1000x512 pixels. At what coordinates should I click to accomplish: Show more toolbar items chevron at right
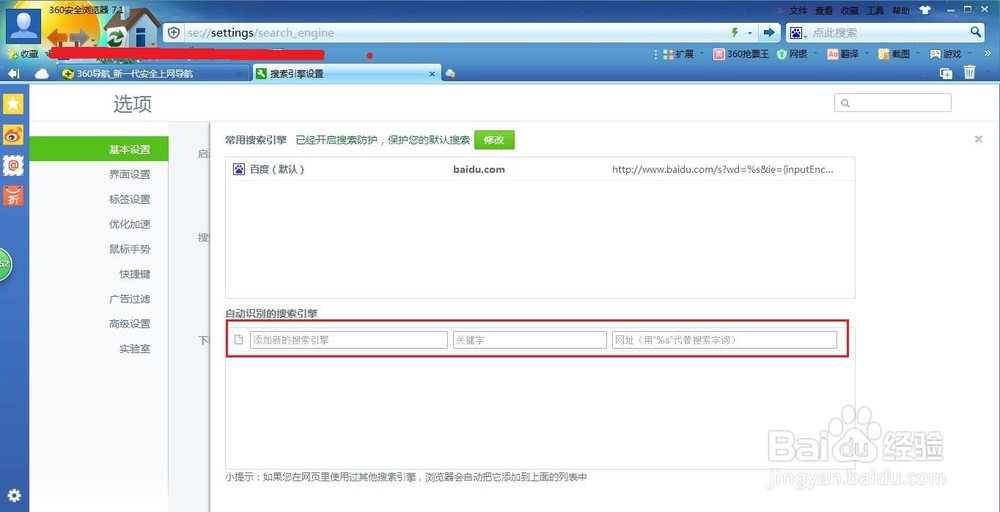(x=987, y=54)
